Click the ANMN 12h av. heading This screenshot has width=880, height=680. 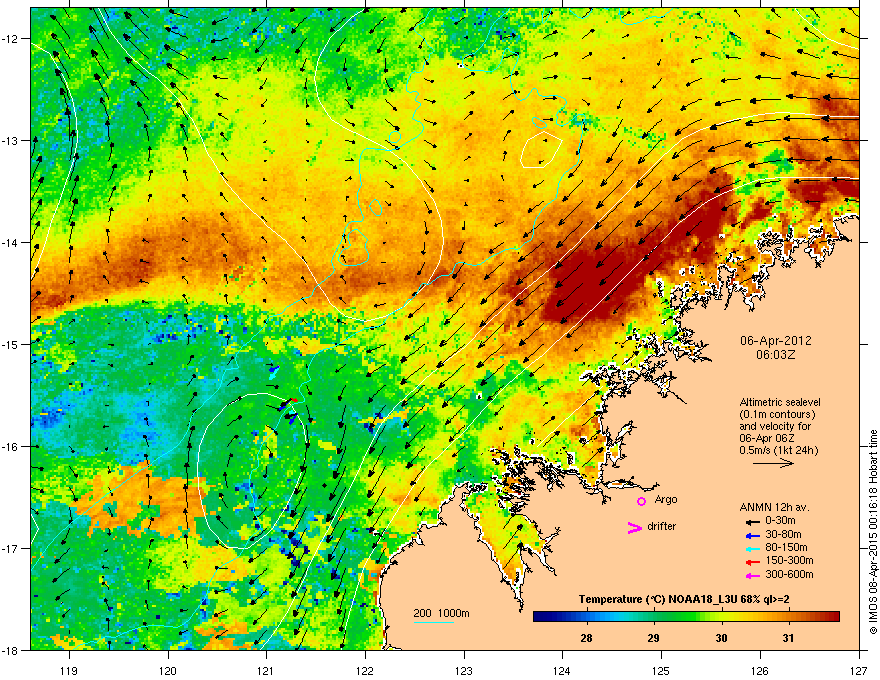[x=774, y=507]
